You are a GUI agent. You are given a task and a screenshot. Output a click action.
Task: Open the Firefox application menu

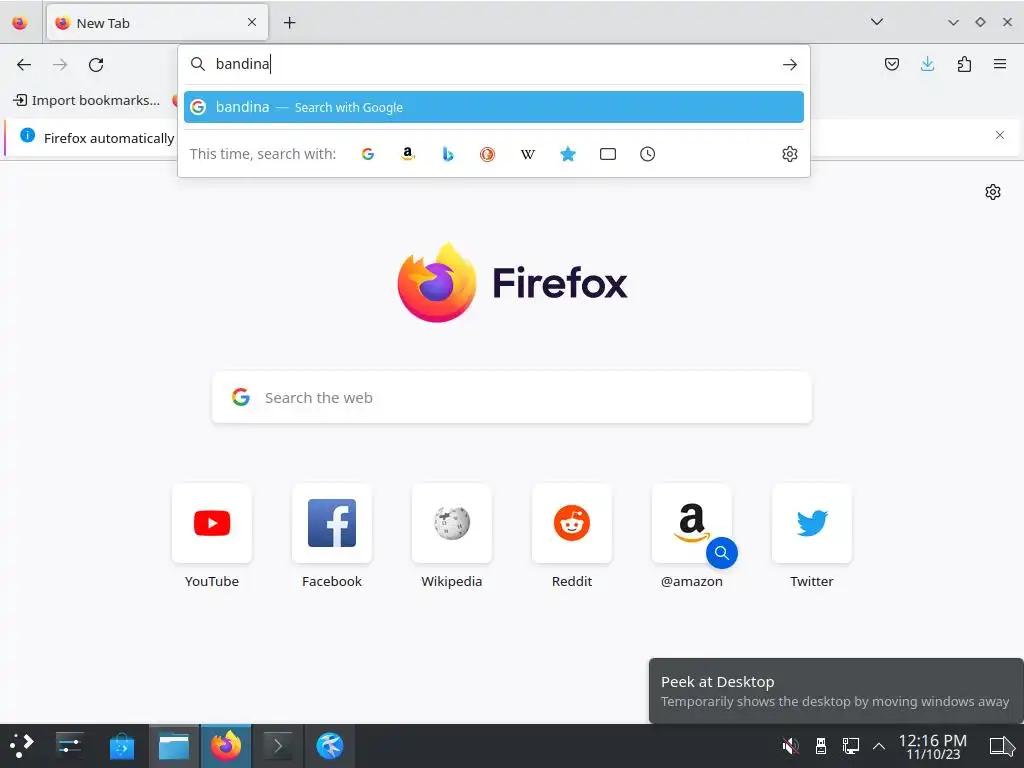999,64
